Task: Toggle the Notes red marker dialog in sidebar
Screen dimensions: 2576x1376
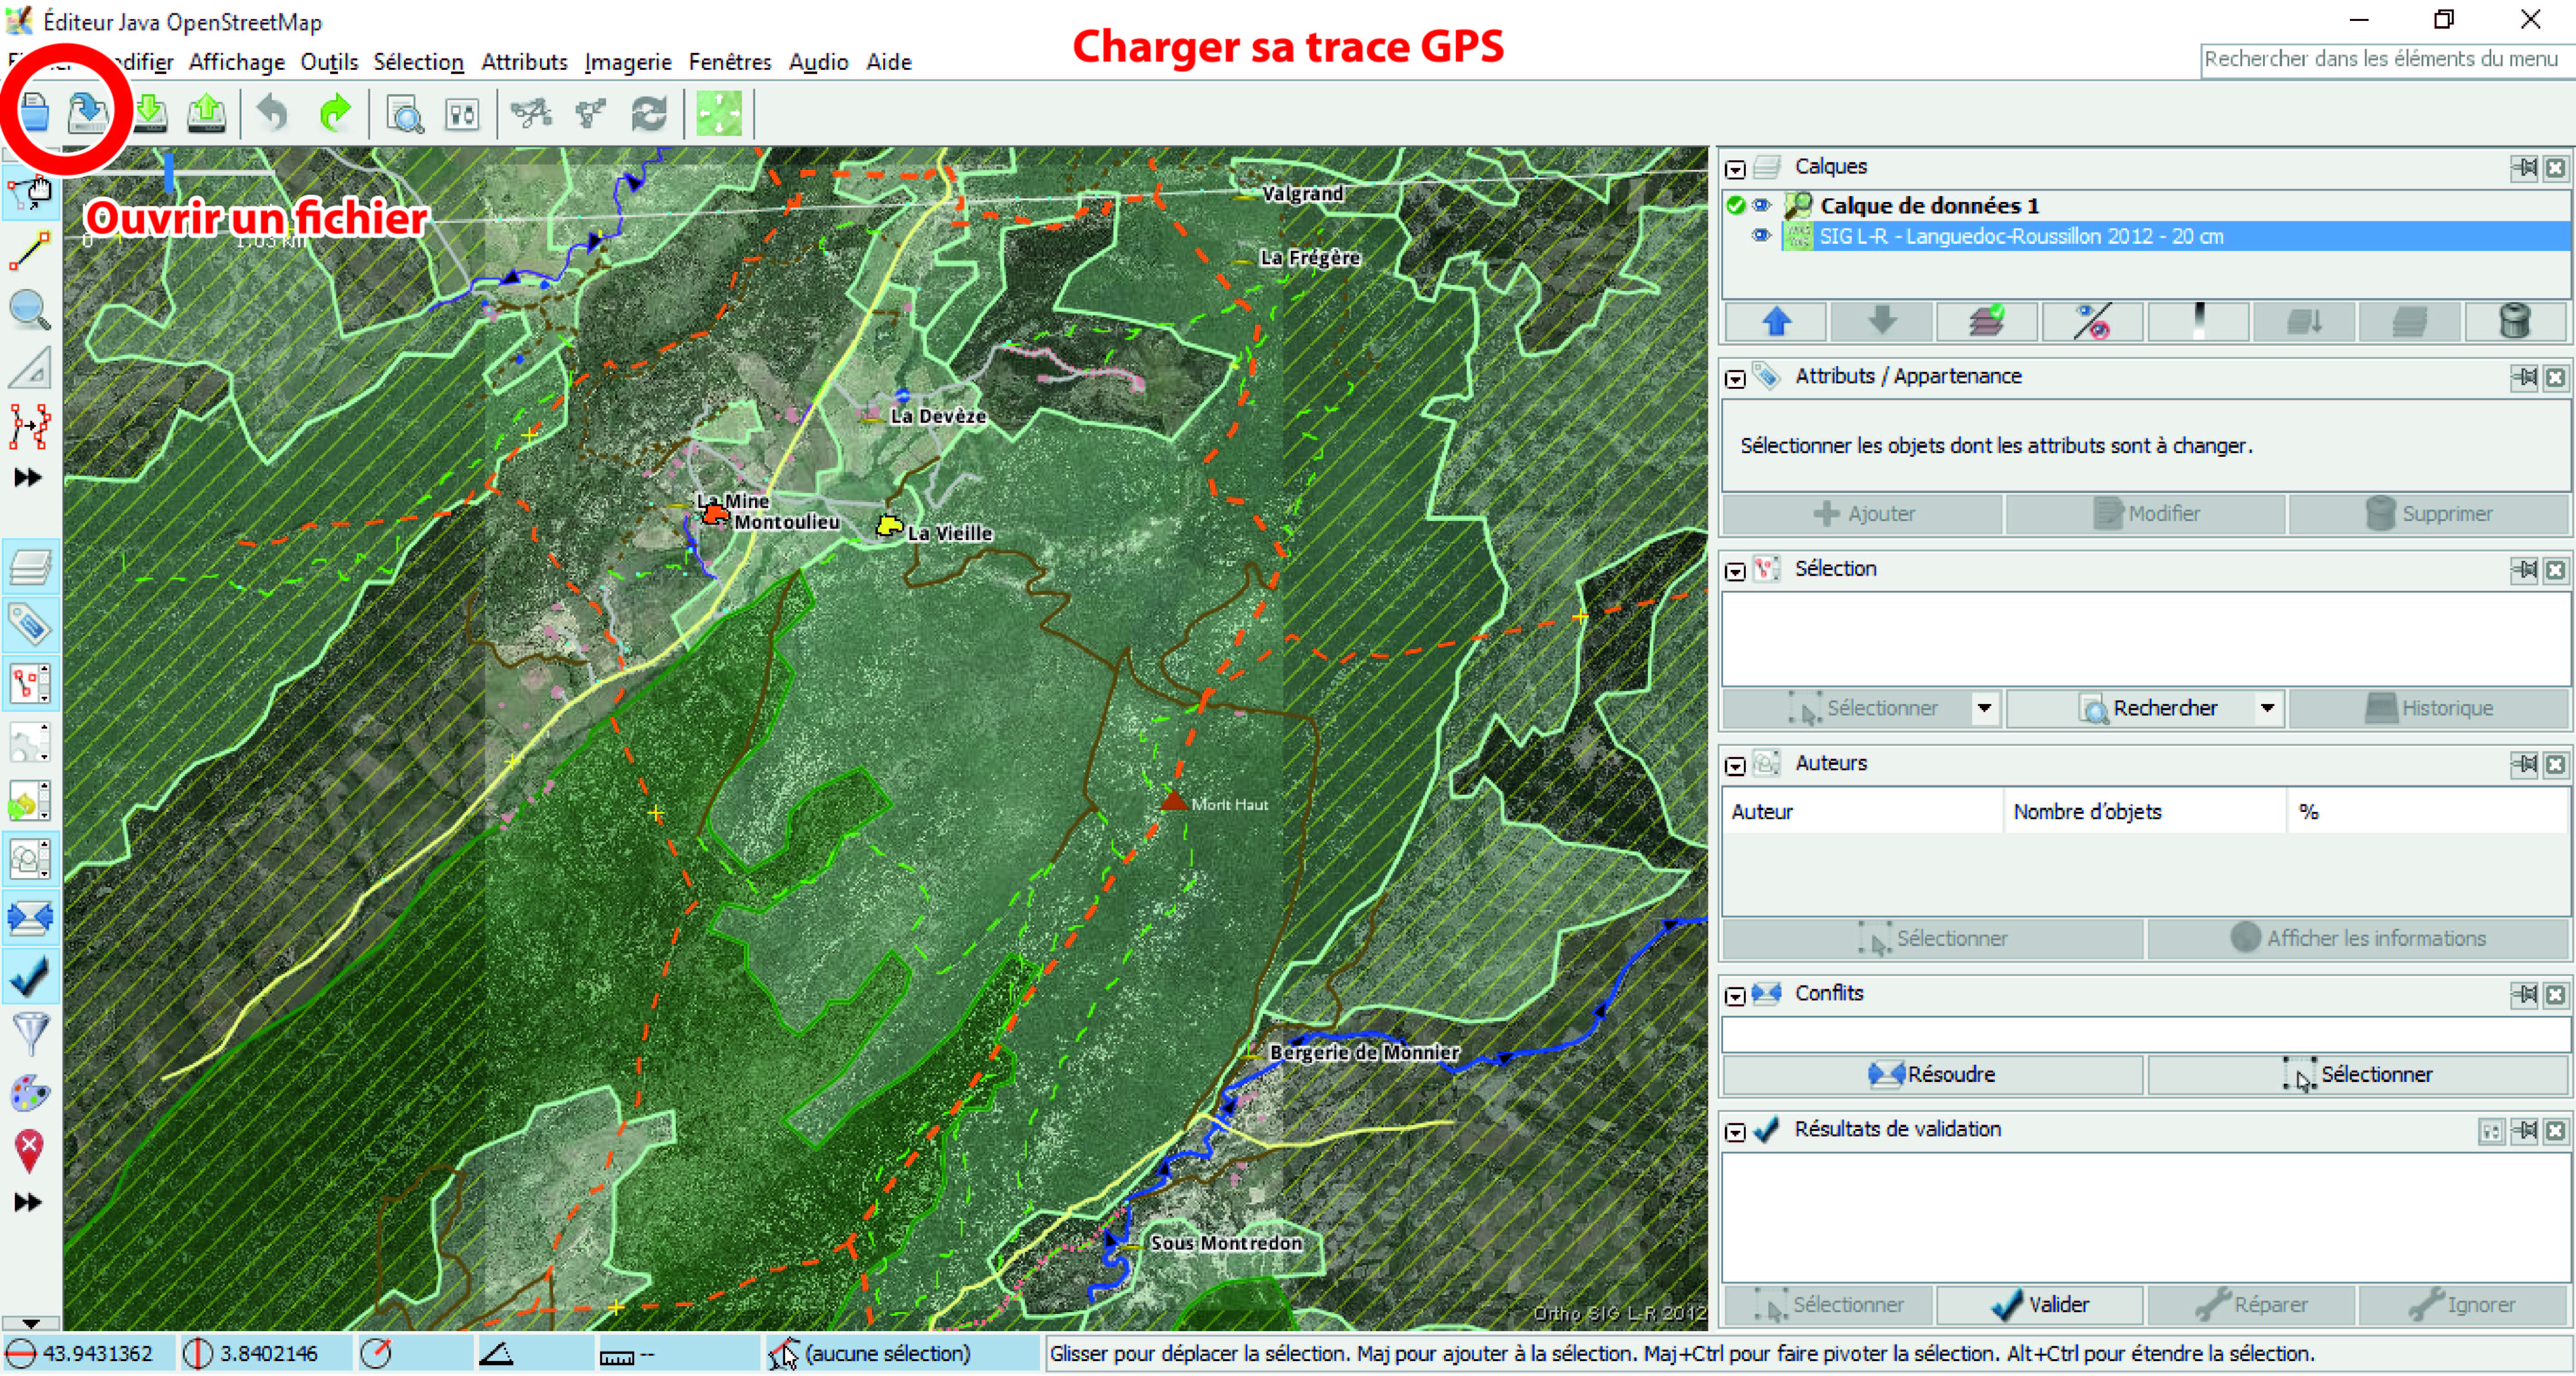Action: tap(30, 1151)
